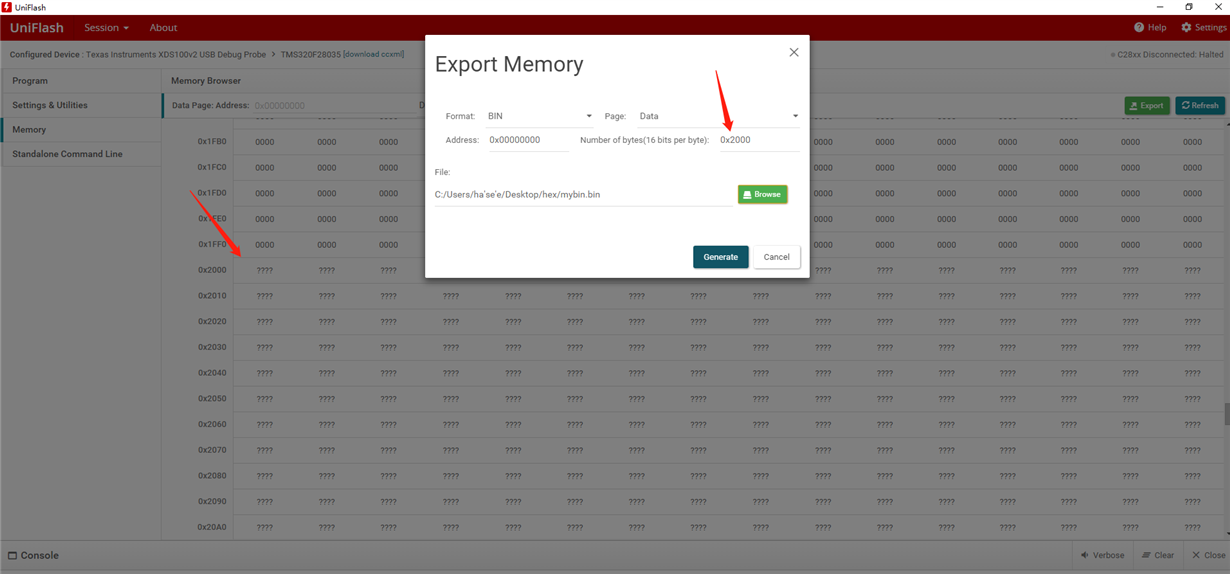Toggle Verbose console output
Screen dimensions: 1230x574
(1102, 555)
